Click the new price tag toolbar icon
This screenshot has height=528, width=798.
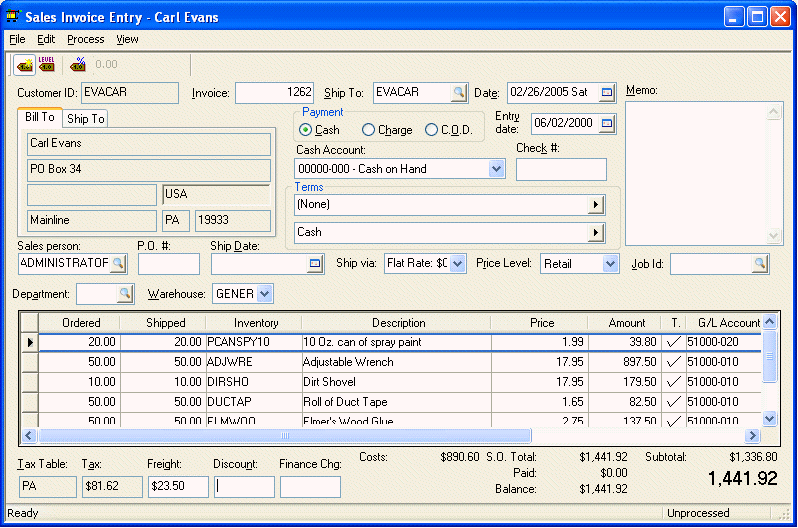24,65
